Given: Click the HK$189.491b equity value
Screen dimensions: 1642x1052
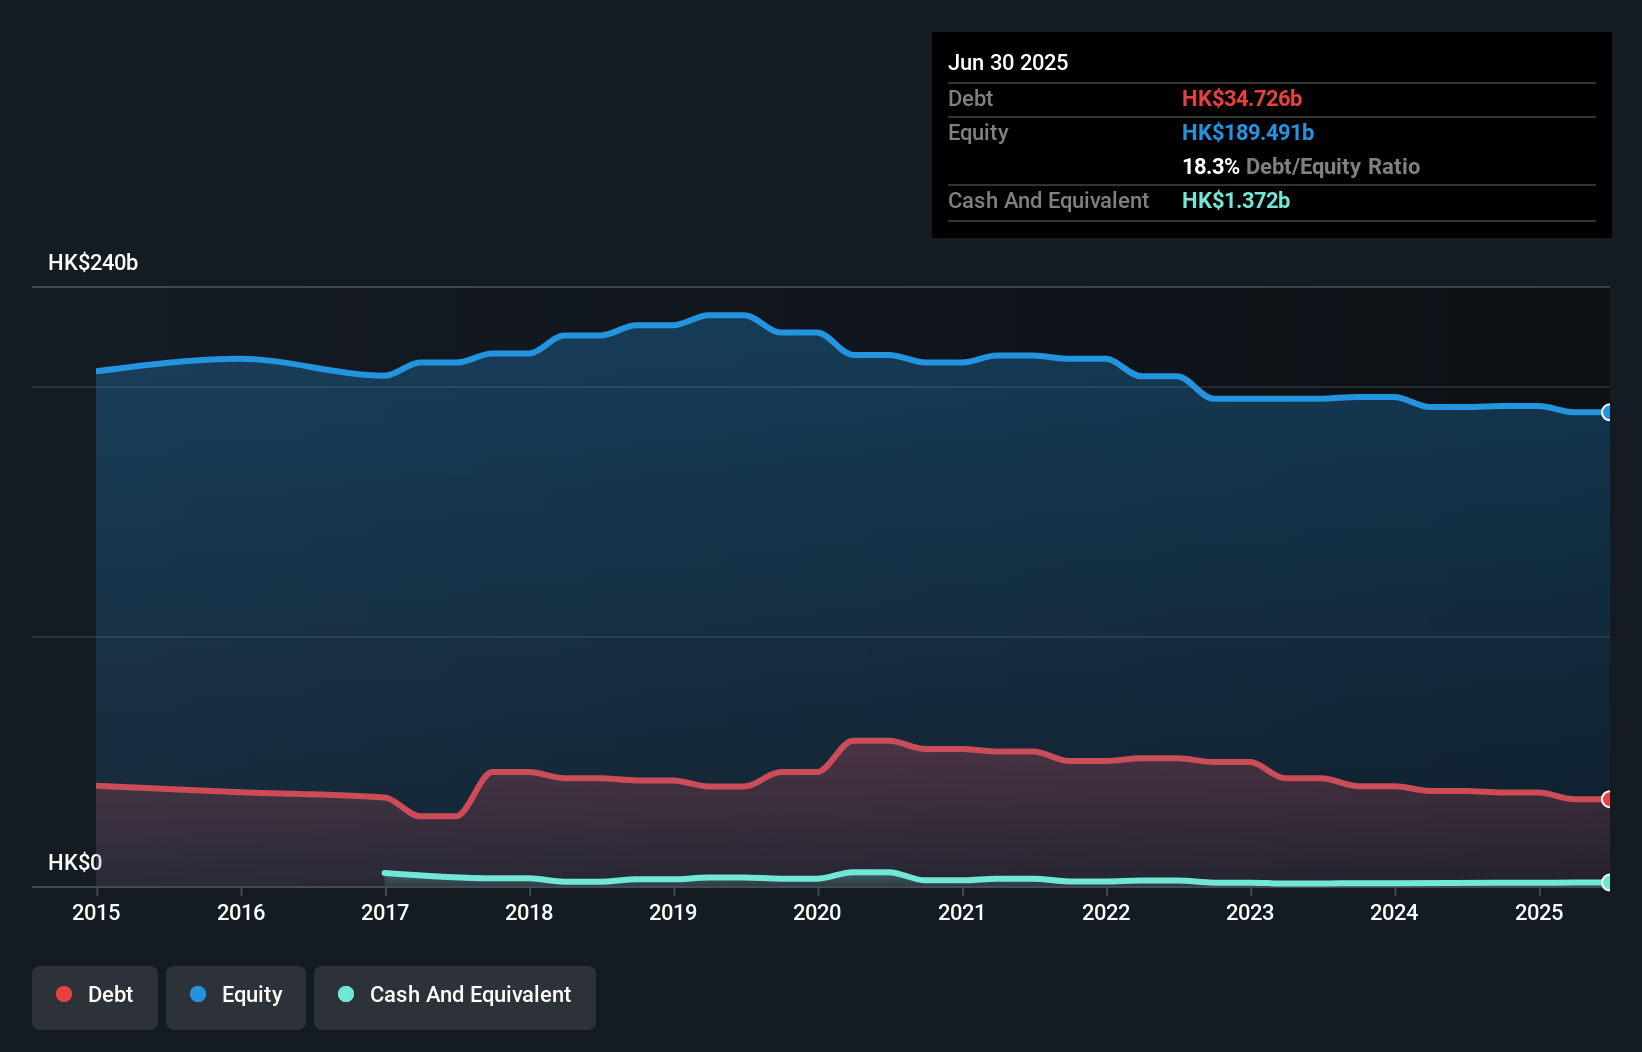Looking at the screenshot, I should point(1248,132).
